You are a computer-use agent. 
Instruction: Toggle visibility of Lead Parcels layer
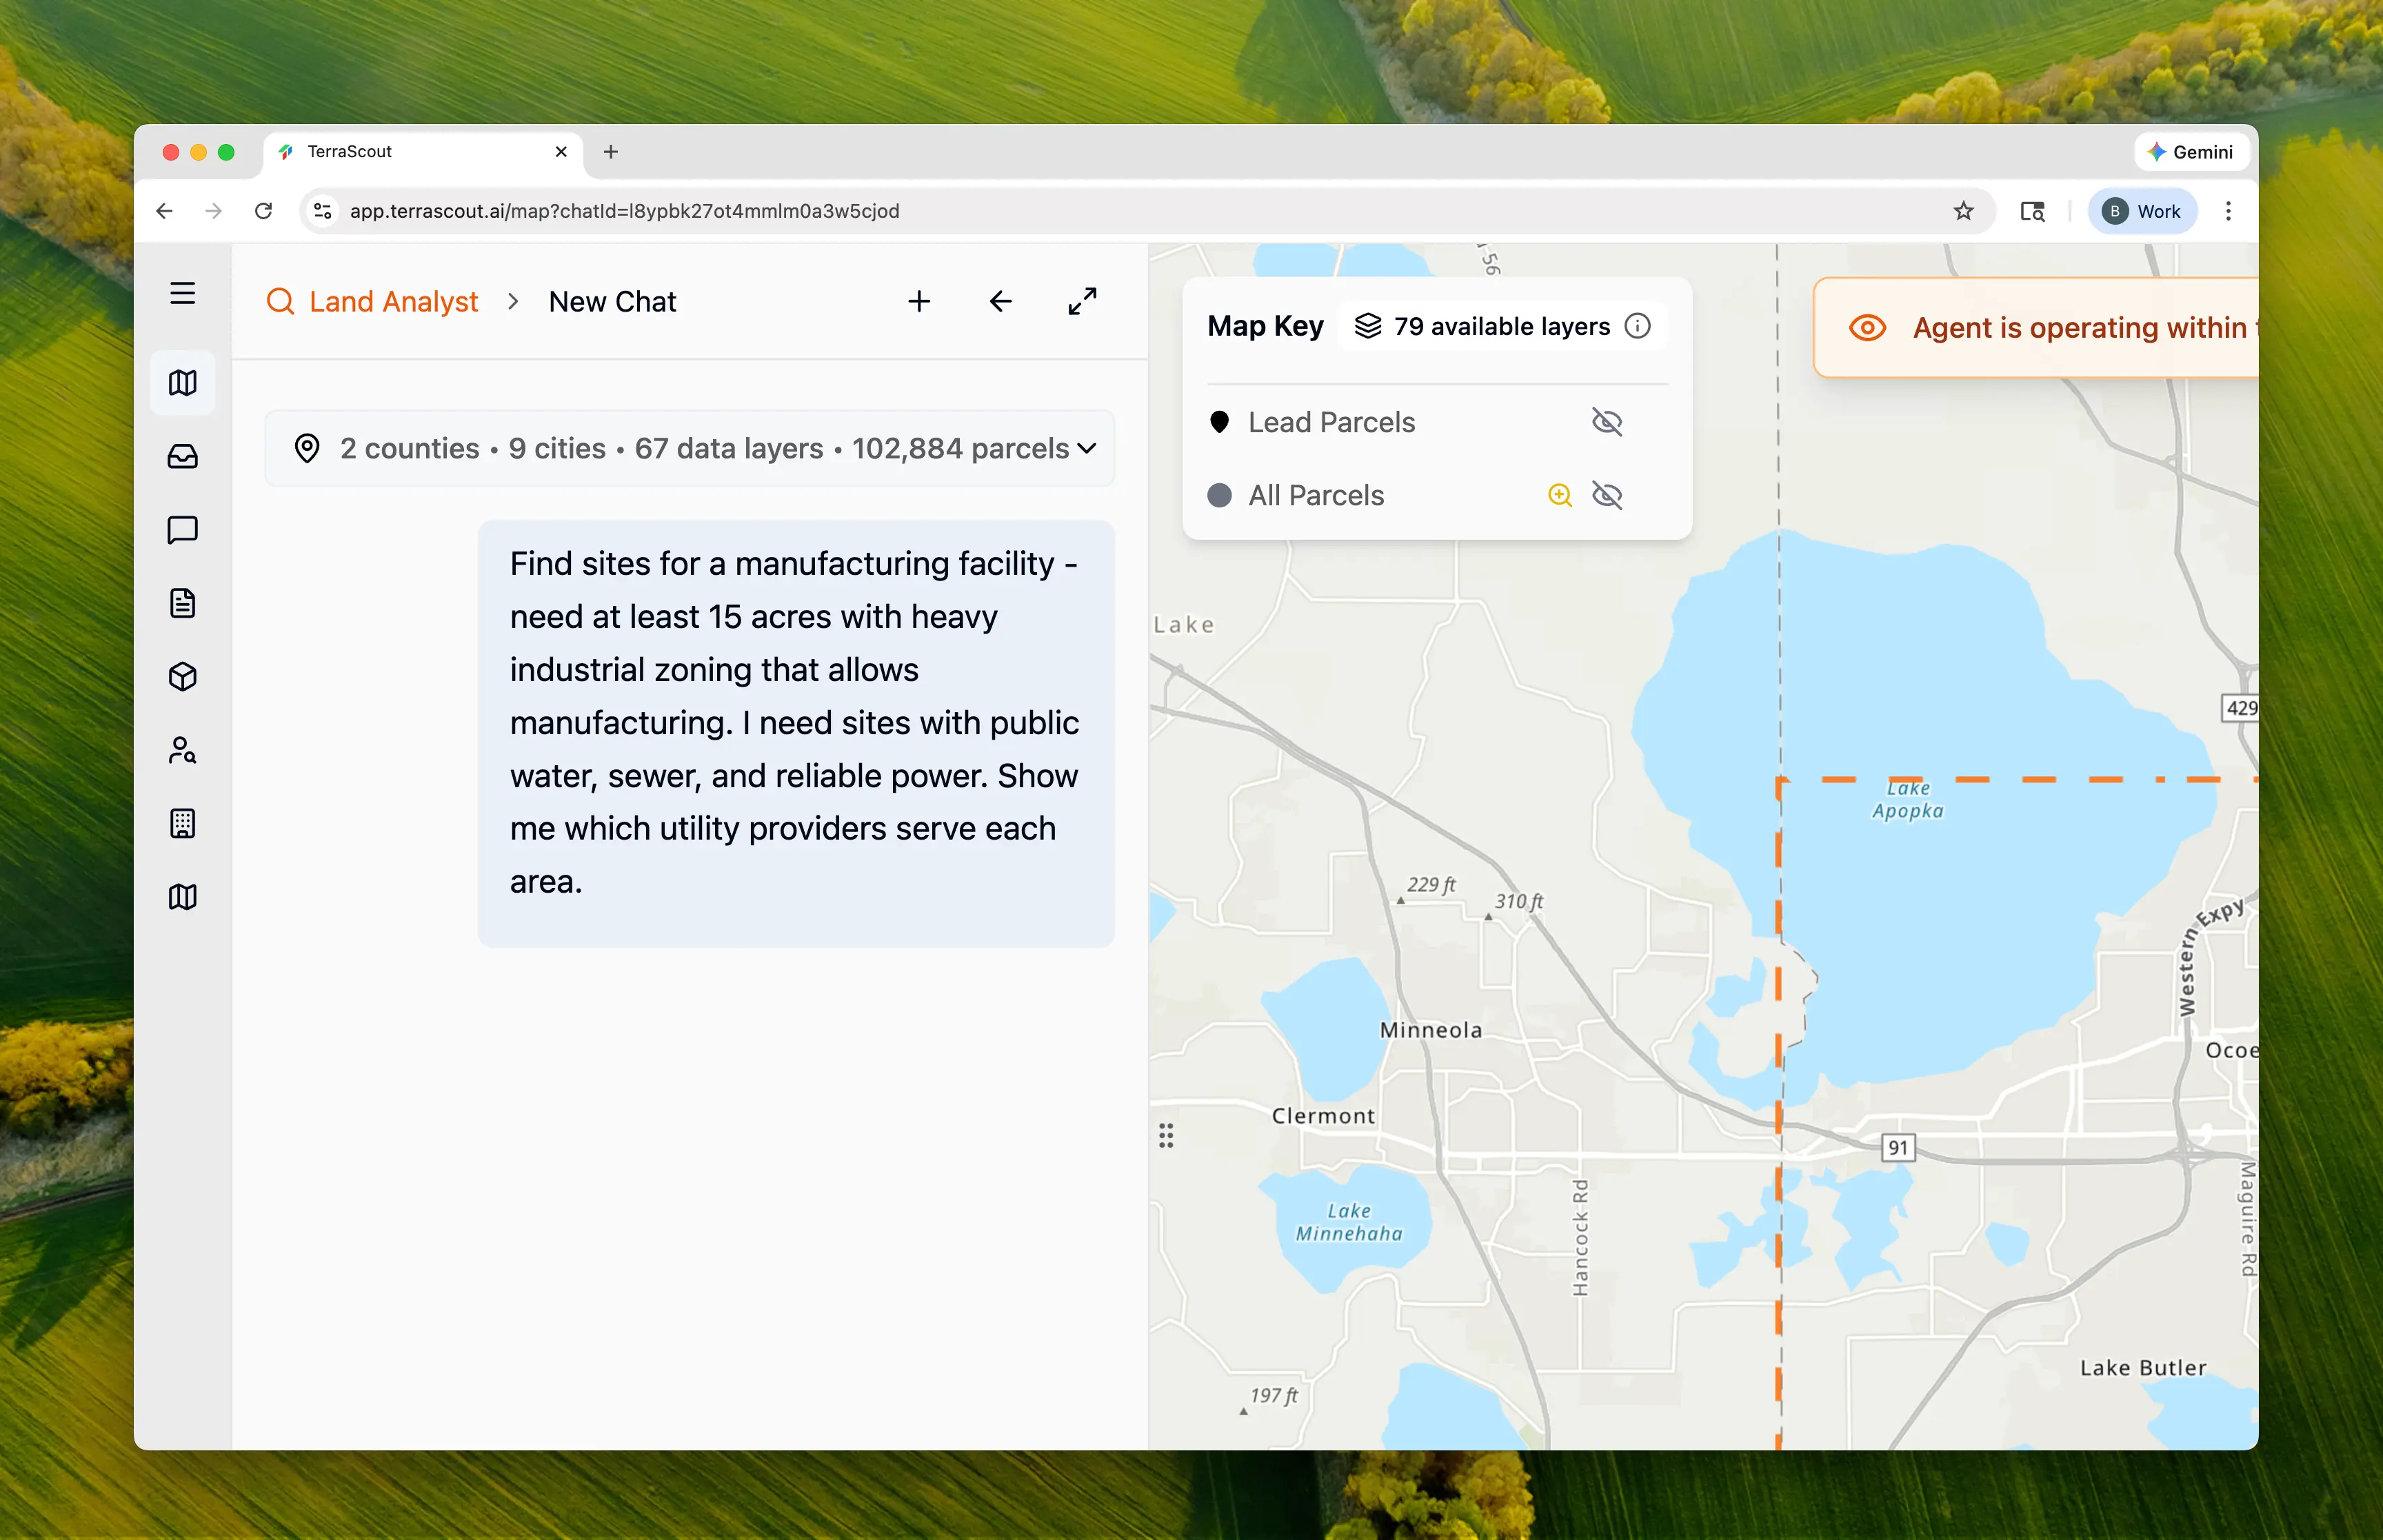coord(1607,422)
